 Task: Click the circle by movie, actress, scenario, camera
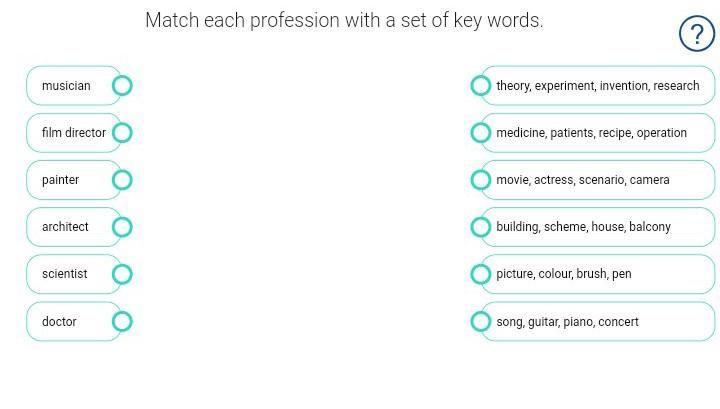pos(481,180)
